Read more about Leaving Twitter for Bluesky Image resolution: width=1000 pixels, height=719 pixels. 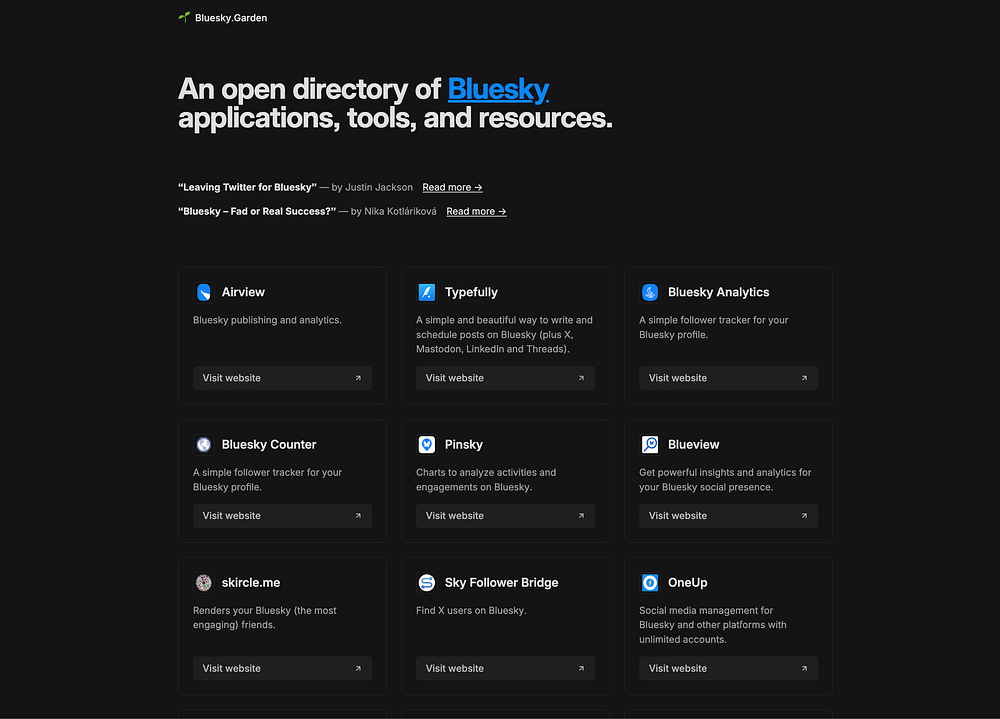(452, 188)
